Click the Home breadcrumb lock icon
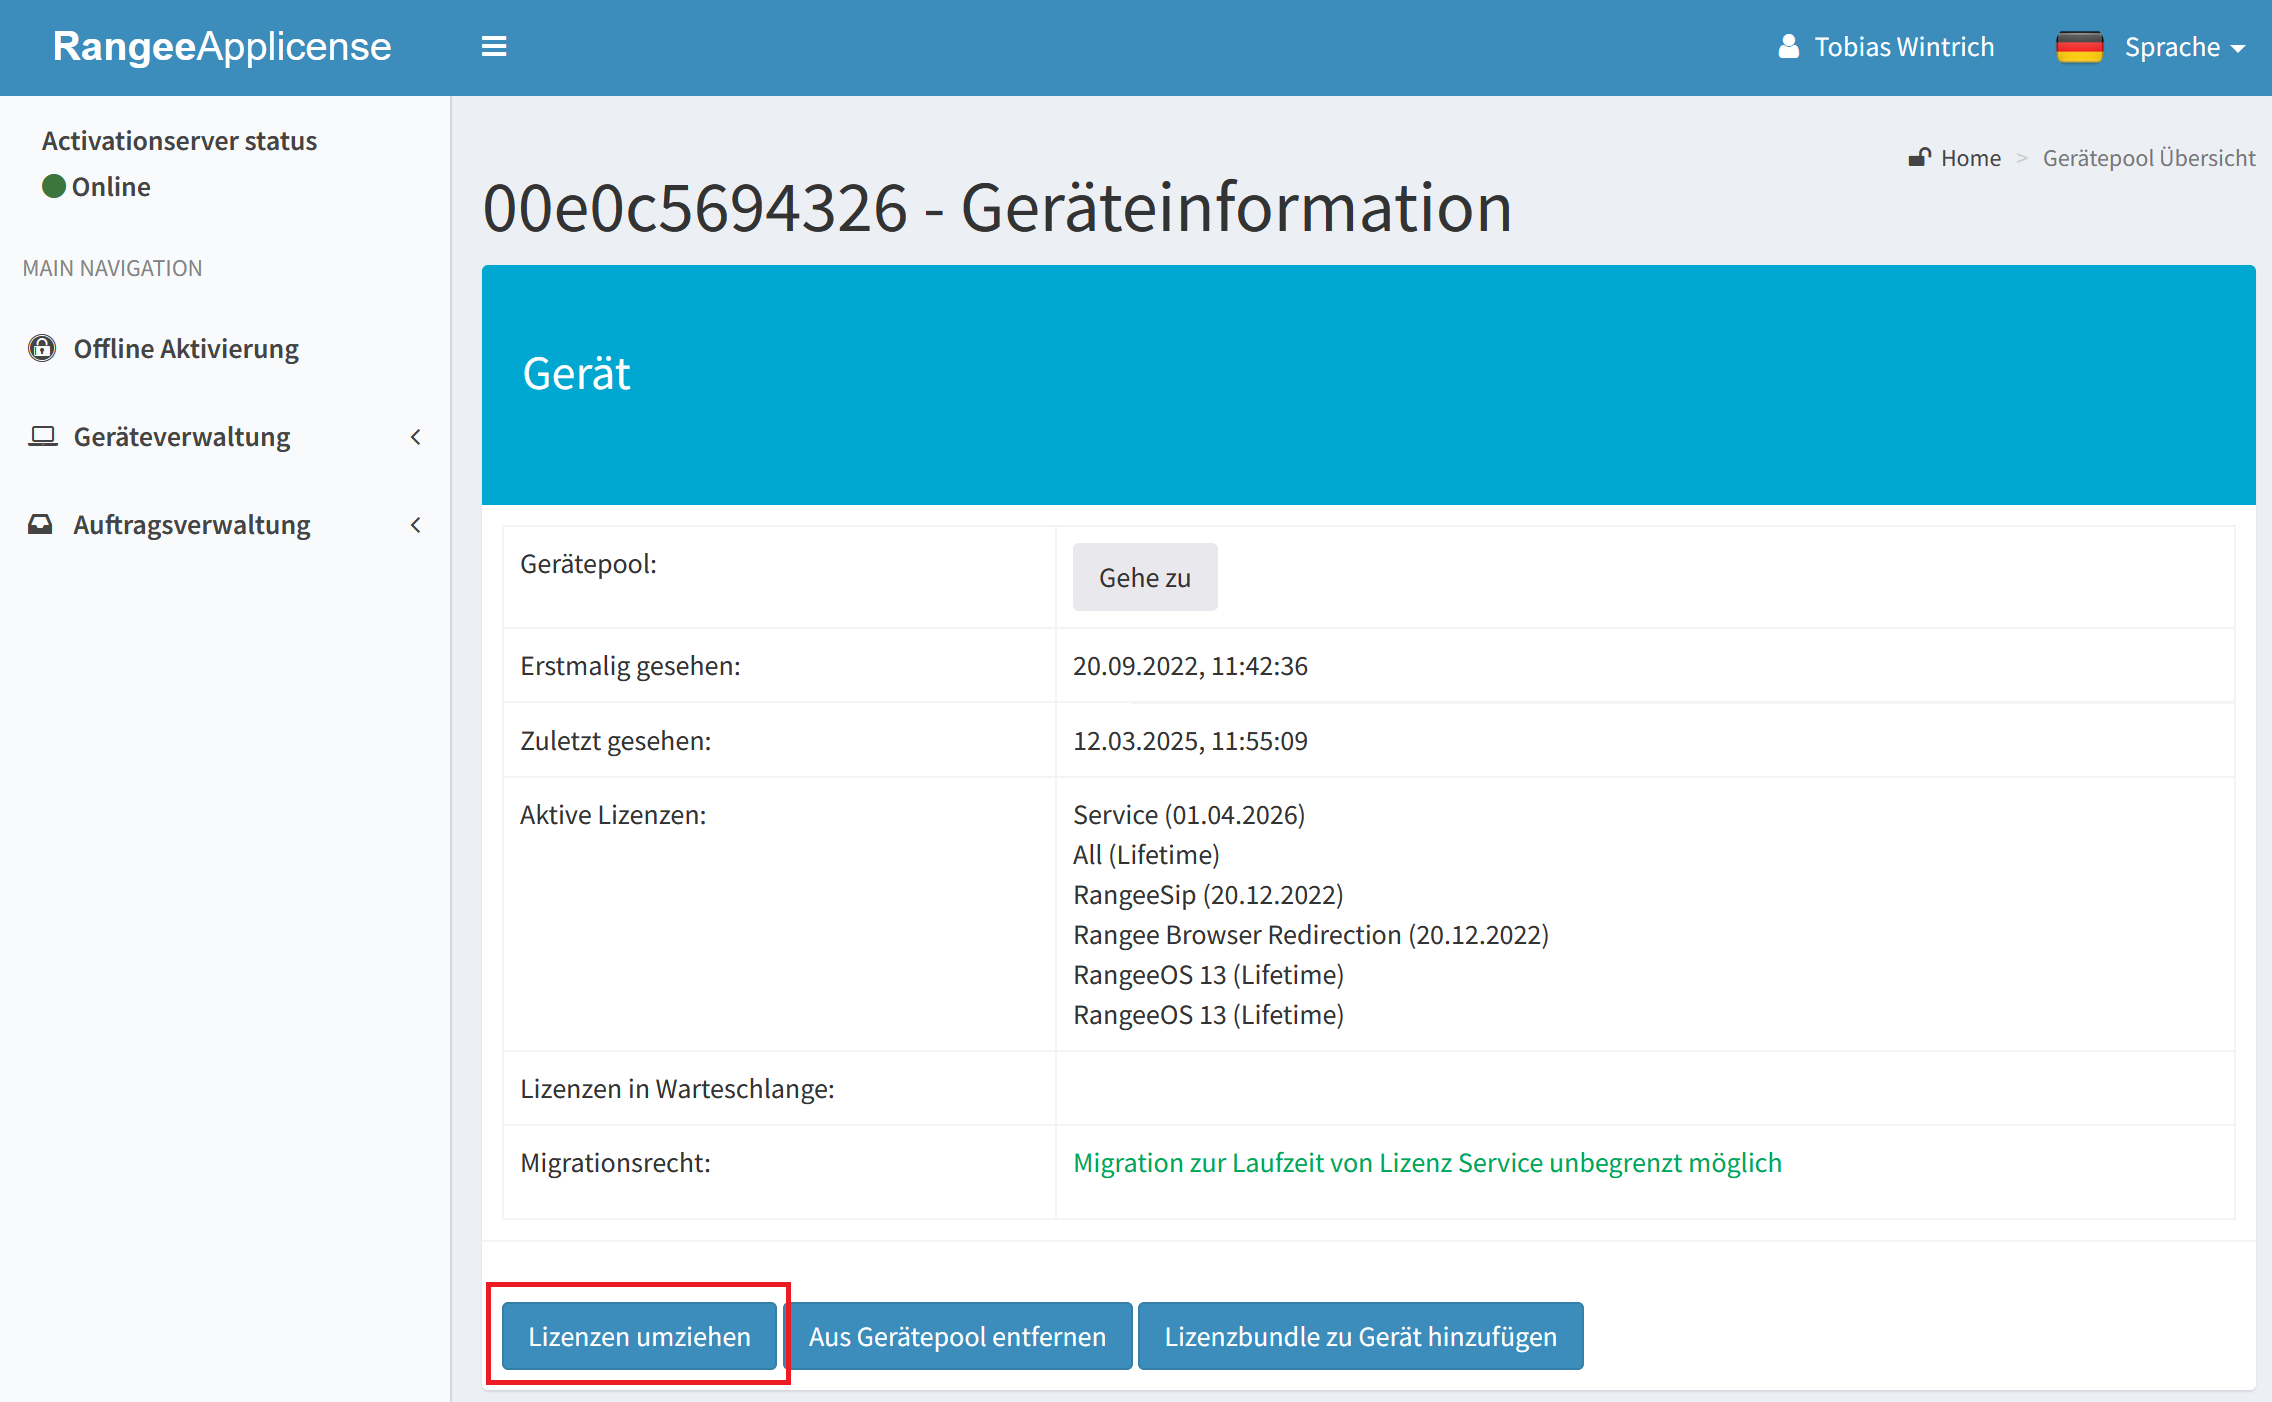 click(1919, 157)
